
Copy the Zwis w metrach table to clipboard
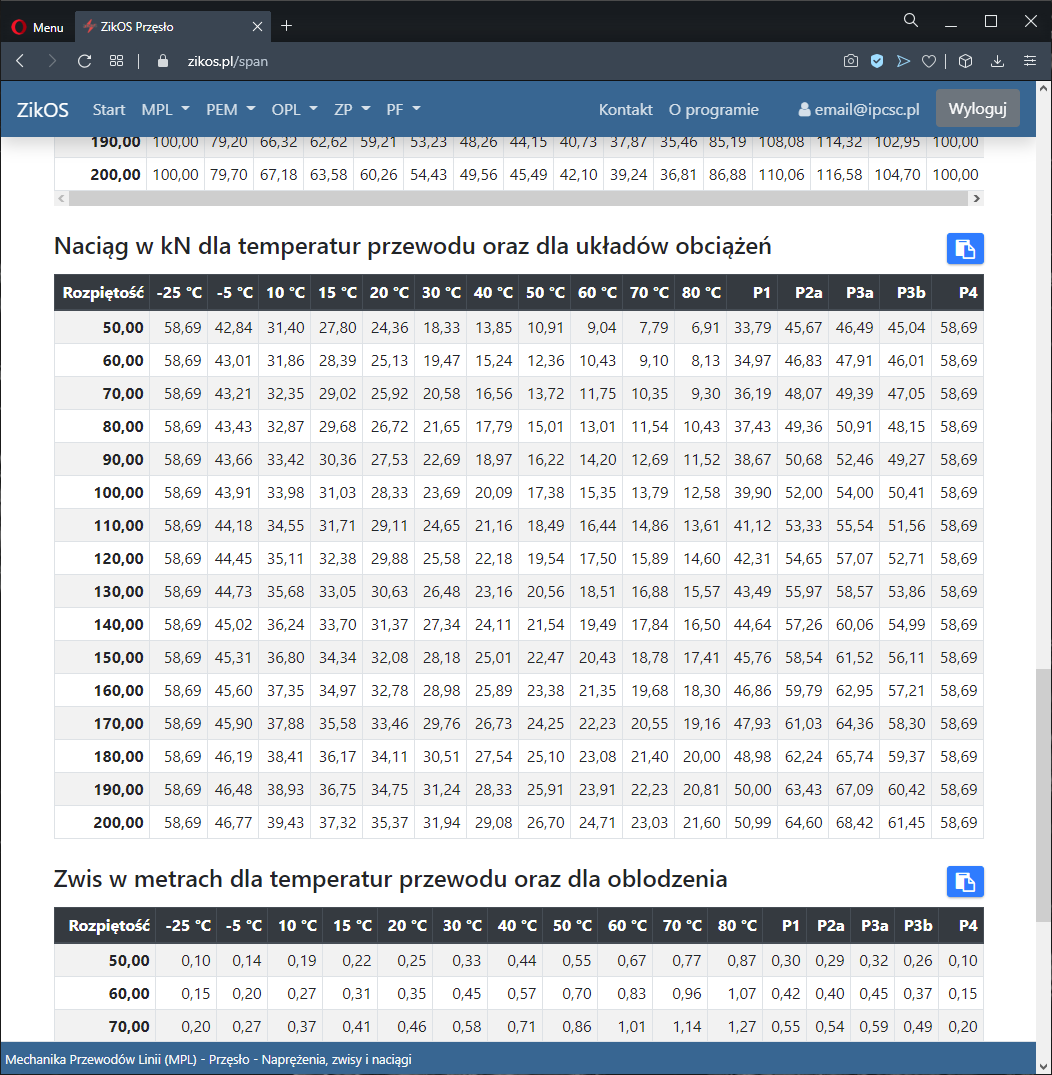pyautogui.click(x=965, y=882)
